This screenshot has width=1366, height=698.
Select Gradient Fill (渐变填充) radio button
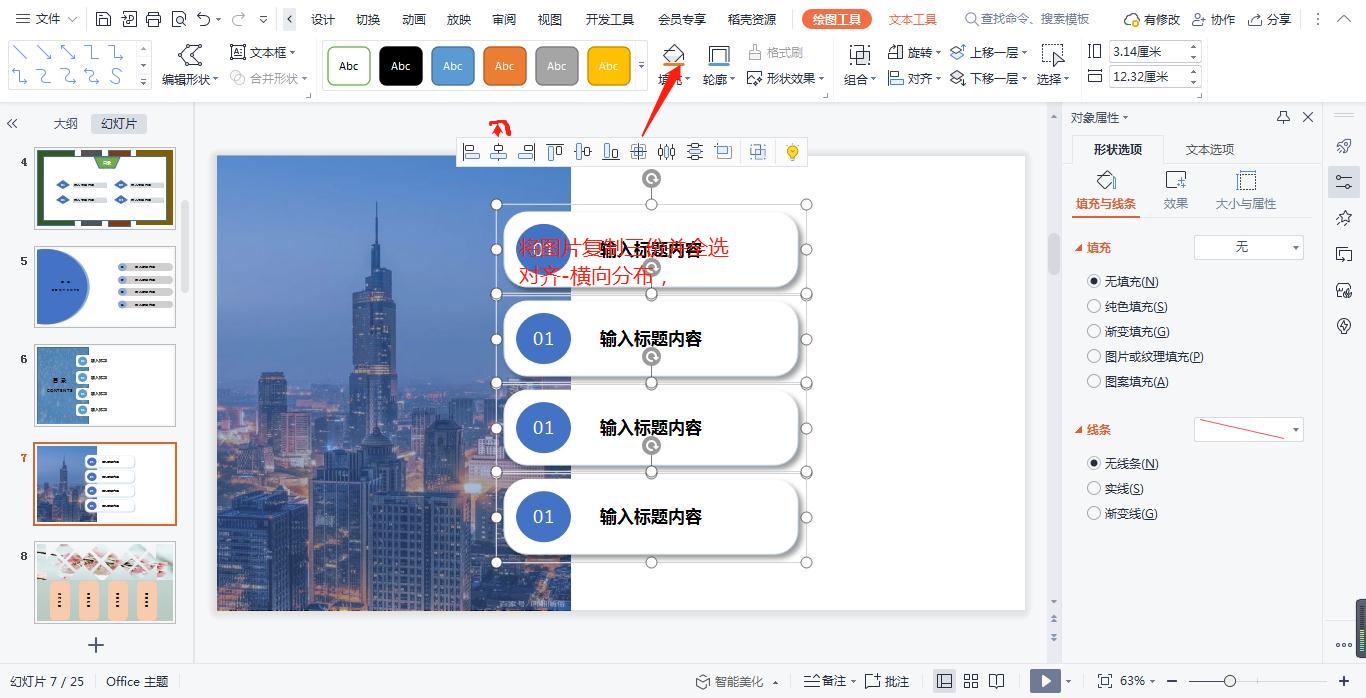1094,332
